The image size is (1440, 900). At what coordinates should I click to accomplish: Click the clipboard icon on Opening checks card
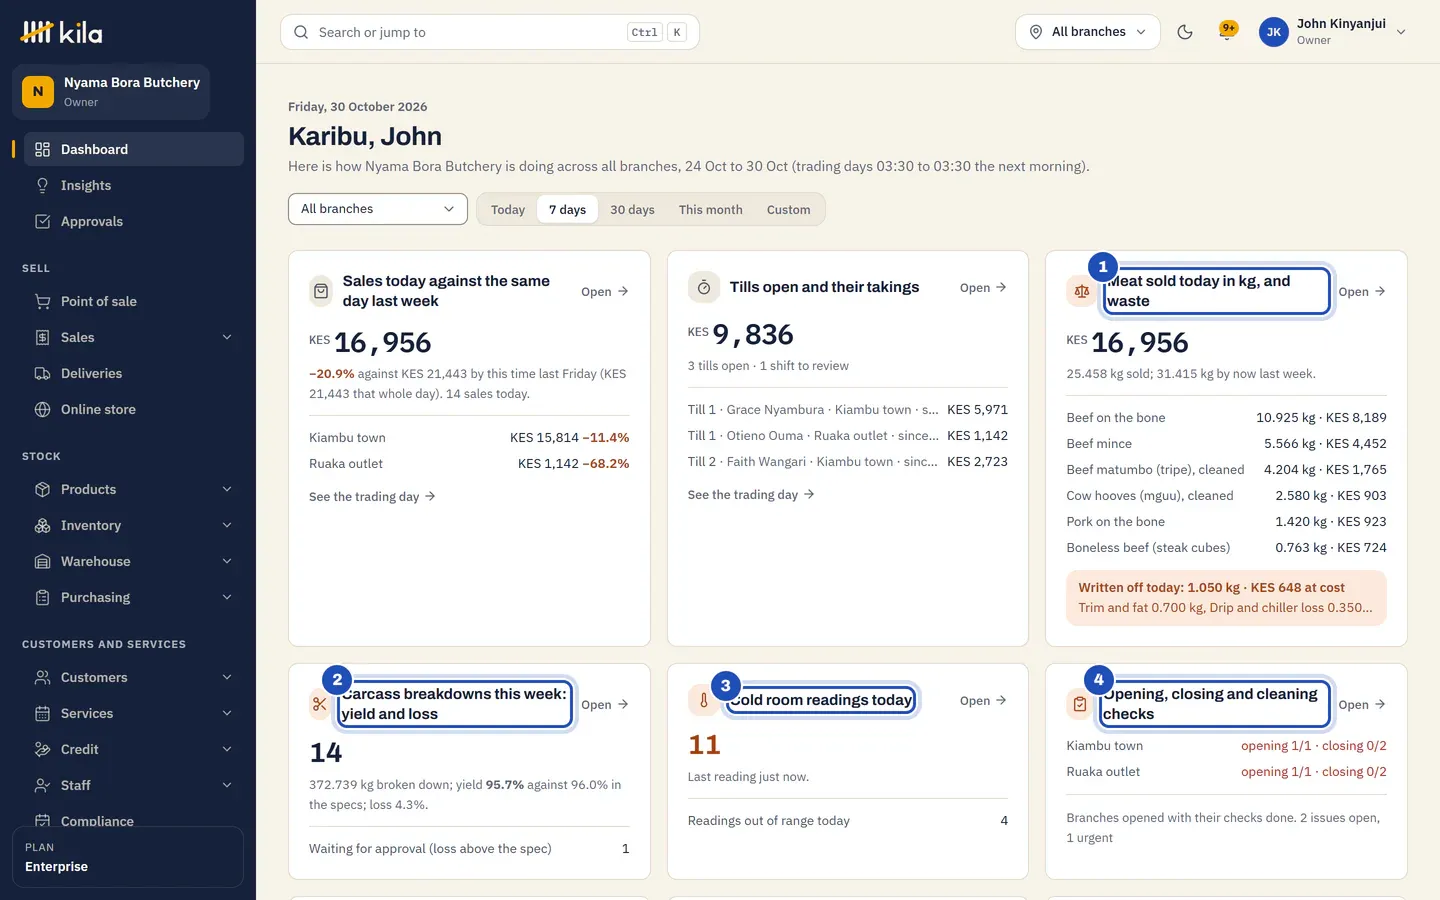(1080, 704)
